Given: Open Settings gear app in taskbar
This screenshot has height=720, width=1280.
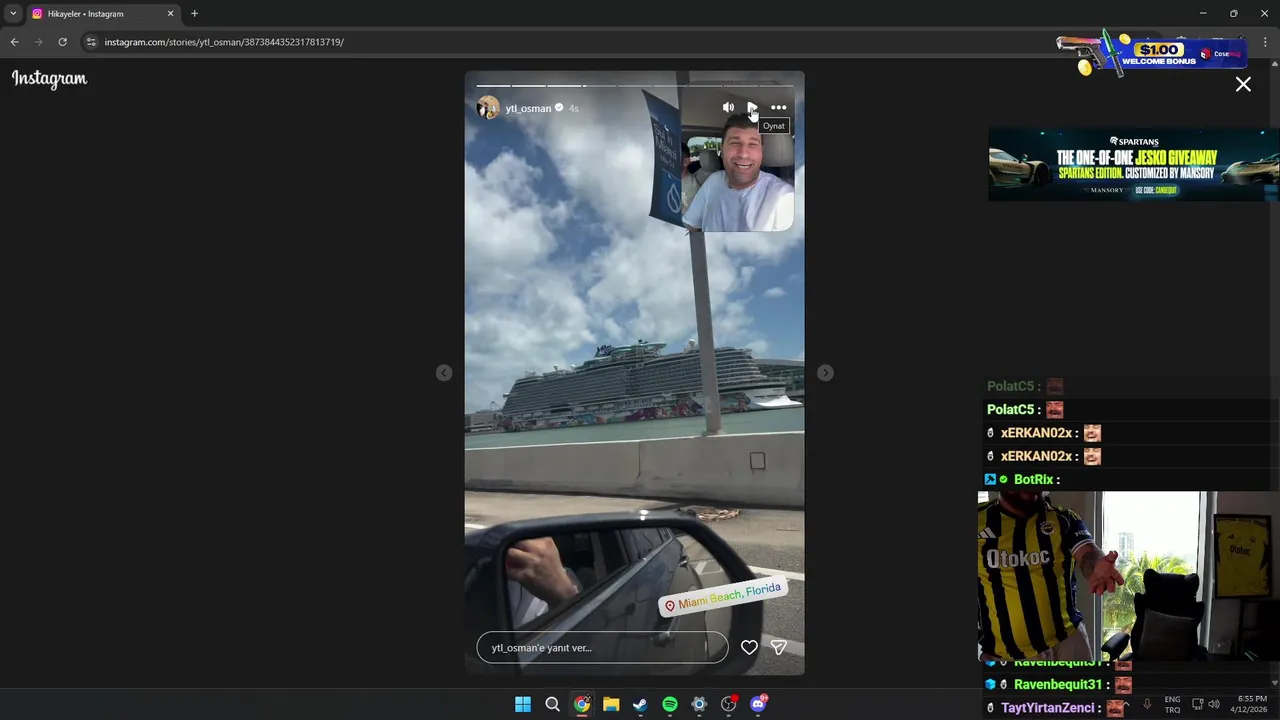Looking at the screenshot, I should tap(699, 705).
